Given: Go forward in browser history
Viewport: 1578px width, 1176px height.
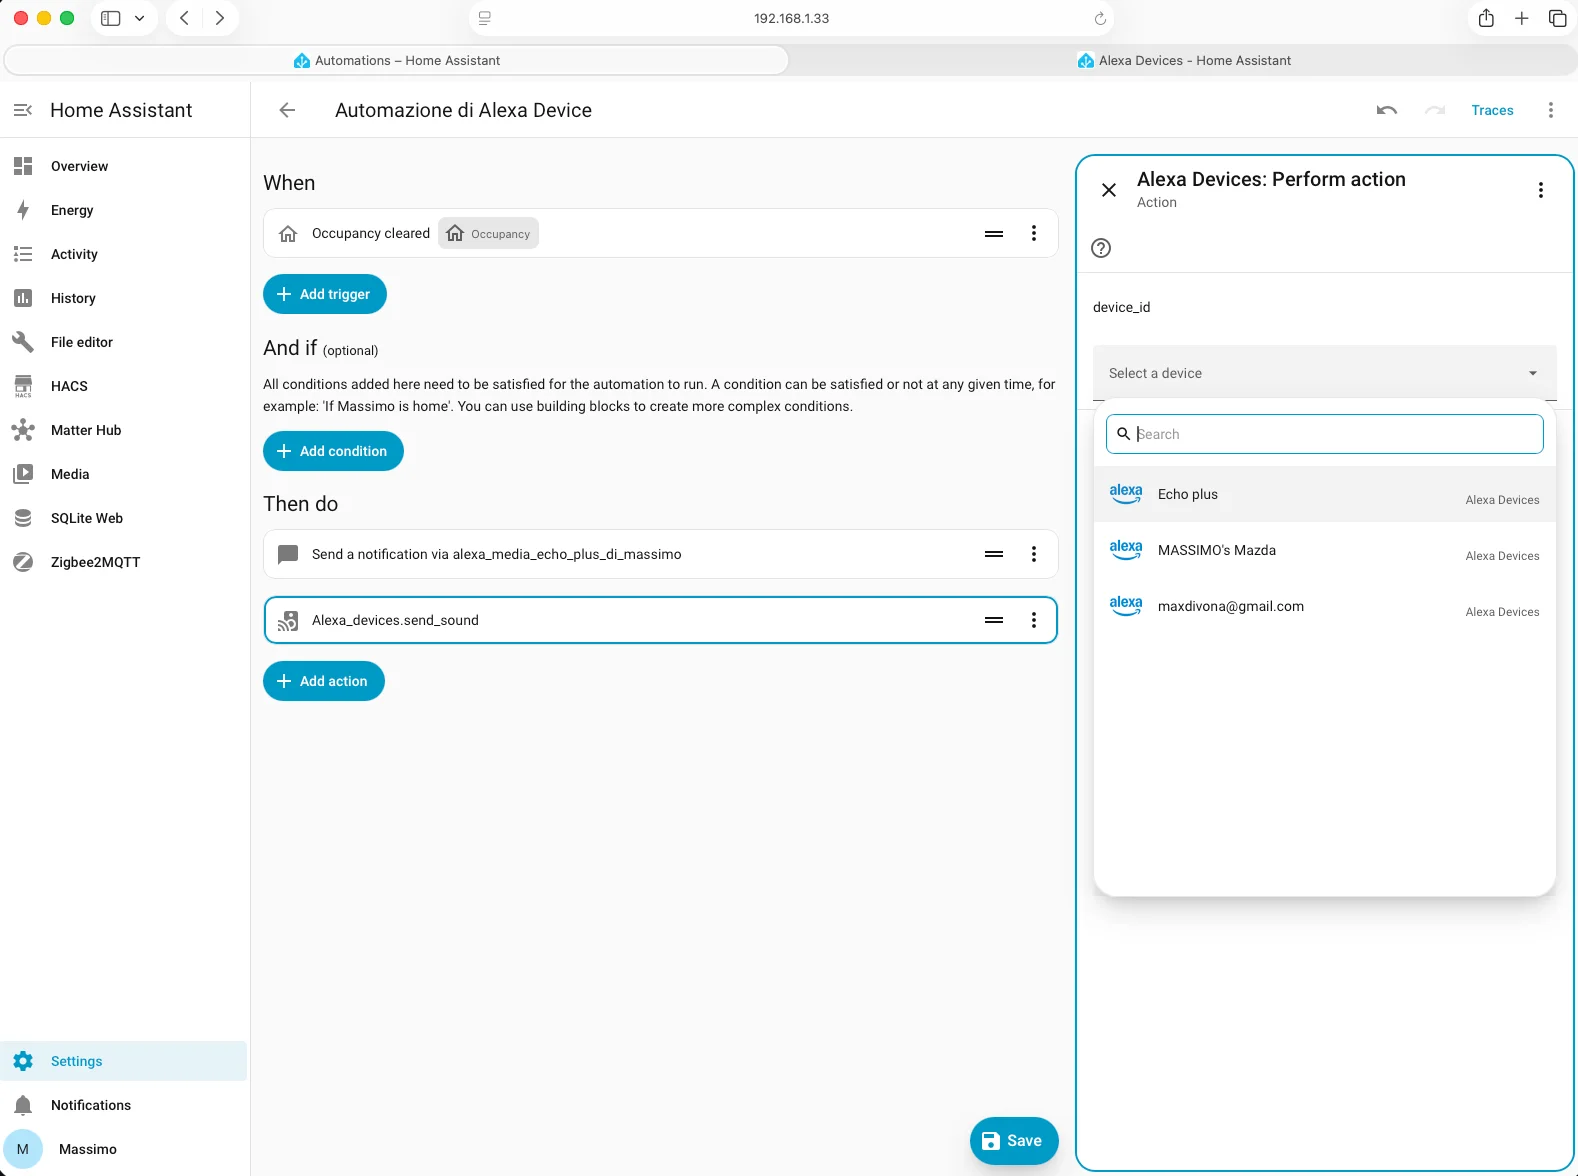Looking at the screenshot, I should click(x=220, y=18).
